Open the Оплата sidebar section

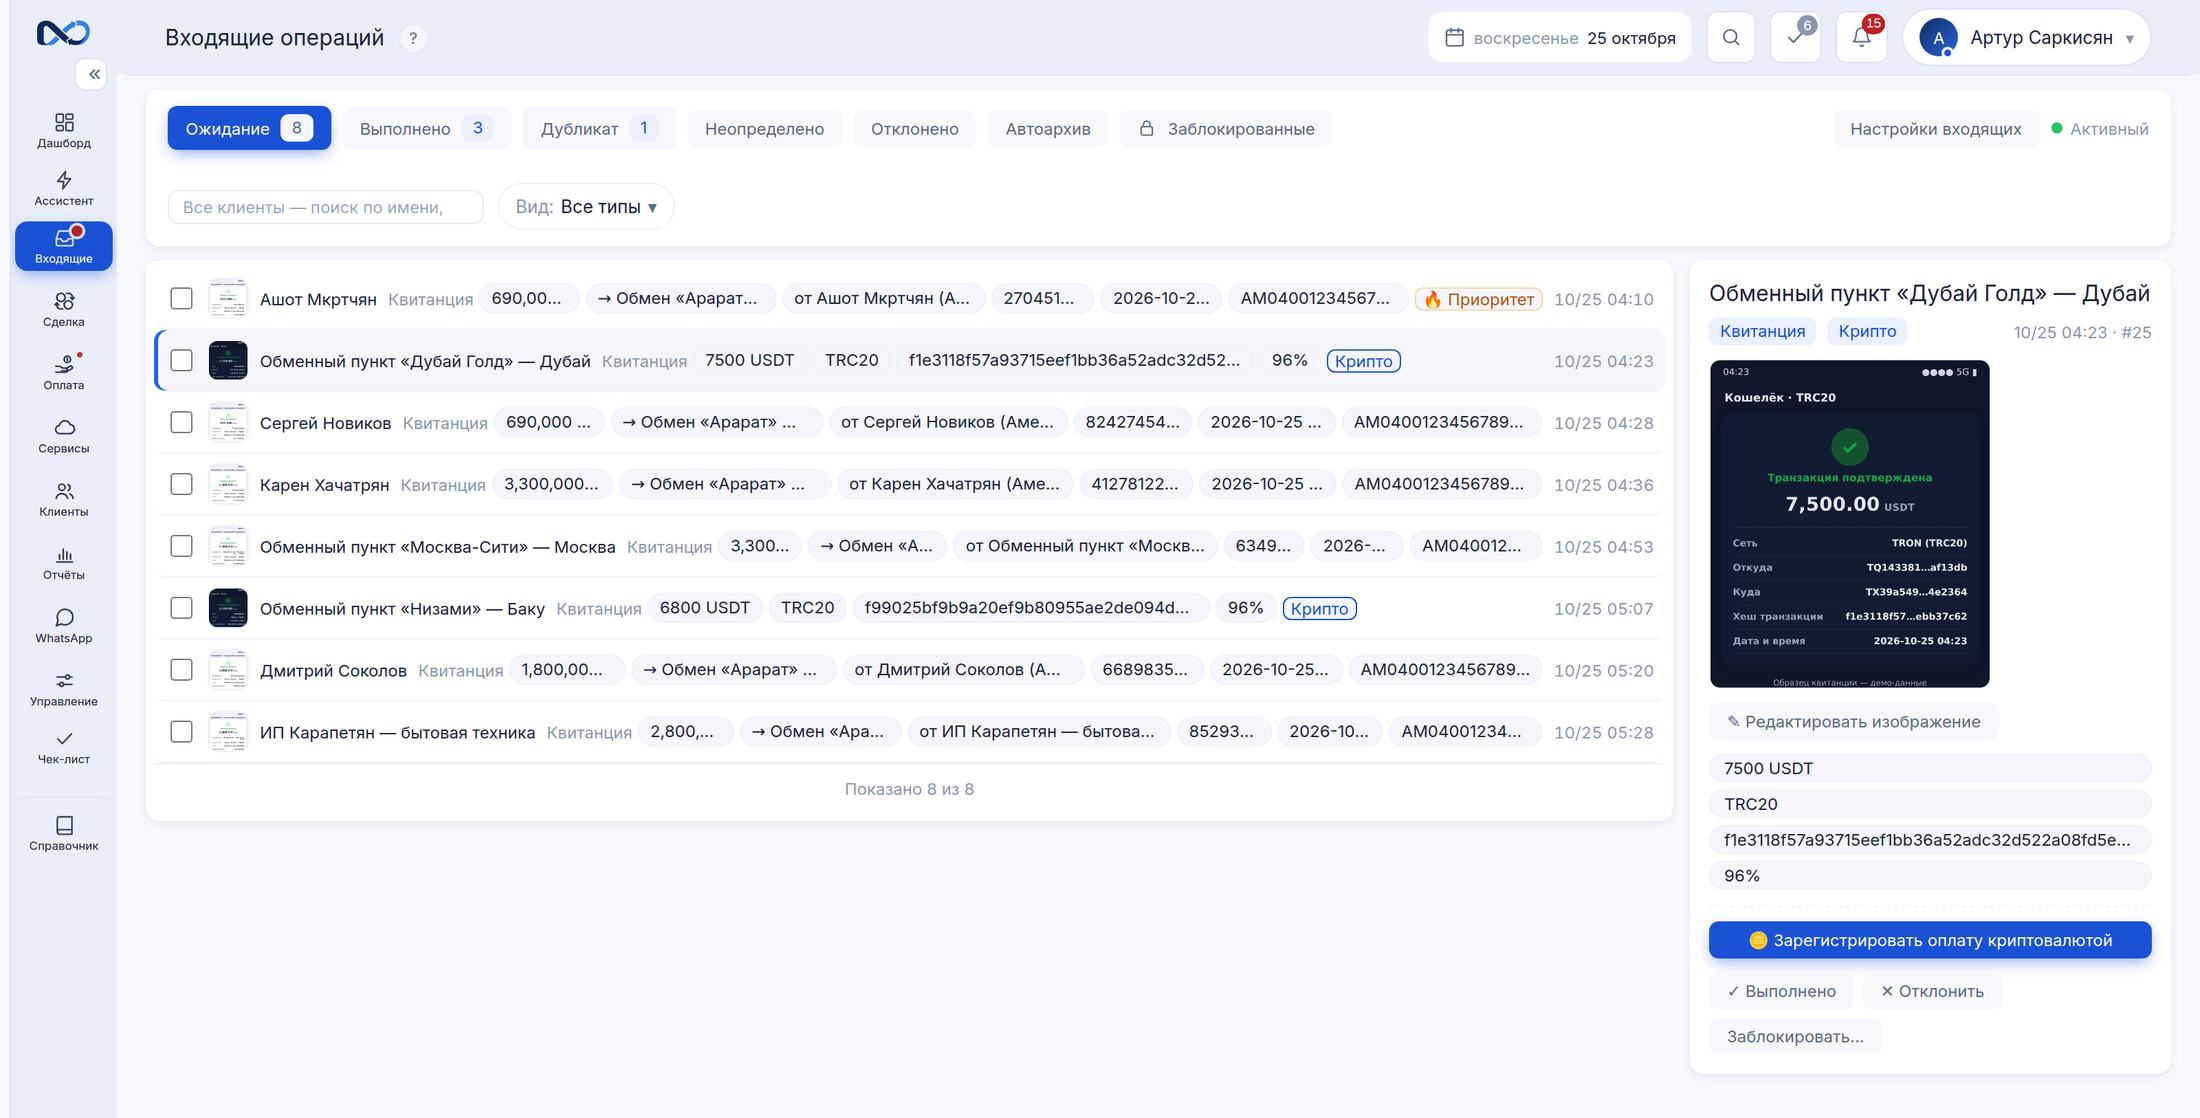[x=64, y=372]
